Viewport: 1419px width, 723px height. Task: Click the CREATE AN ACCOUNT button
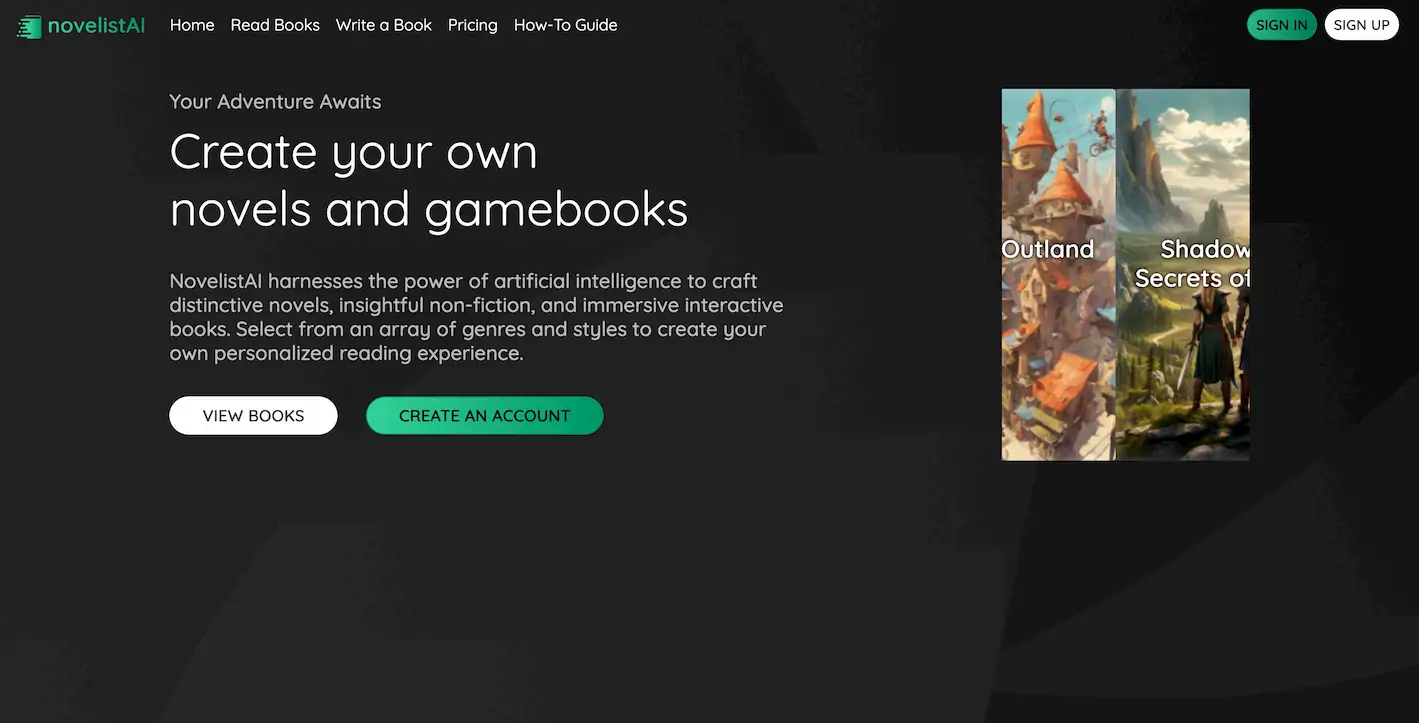[x=484, y=416]
